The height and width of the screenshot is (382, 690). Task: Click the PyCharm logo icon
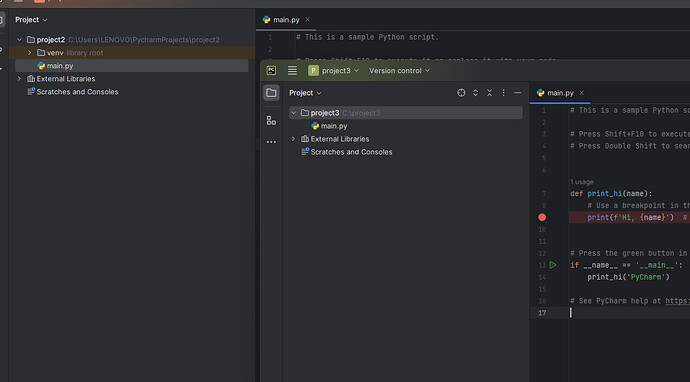(272, 70)
